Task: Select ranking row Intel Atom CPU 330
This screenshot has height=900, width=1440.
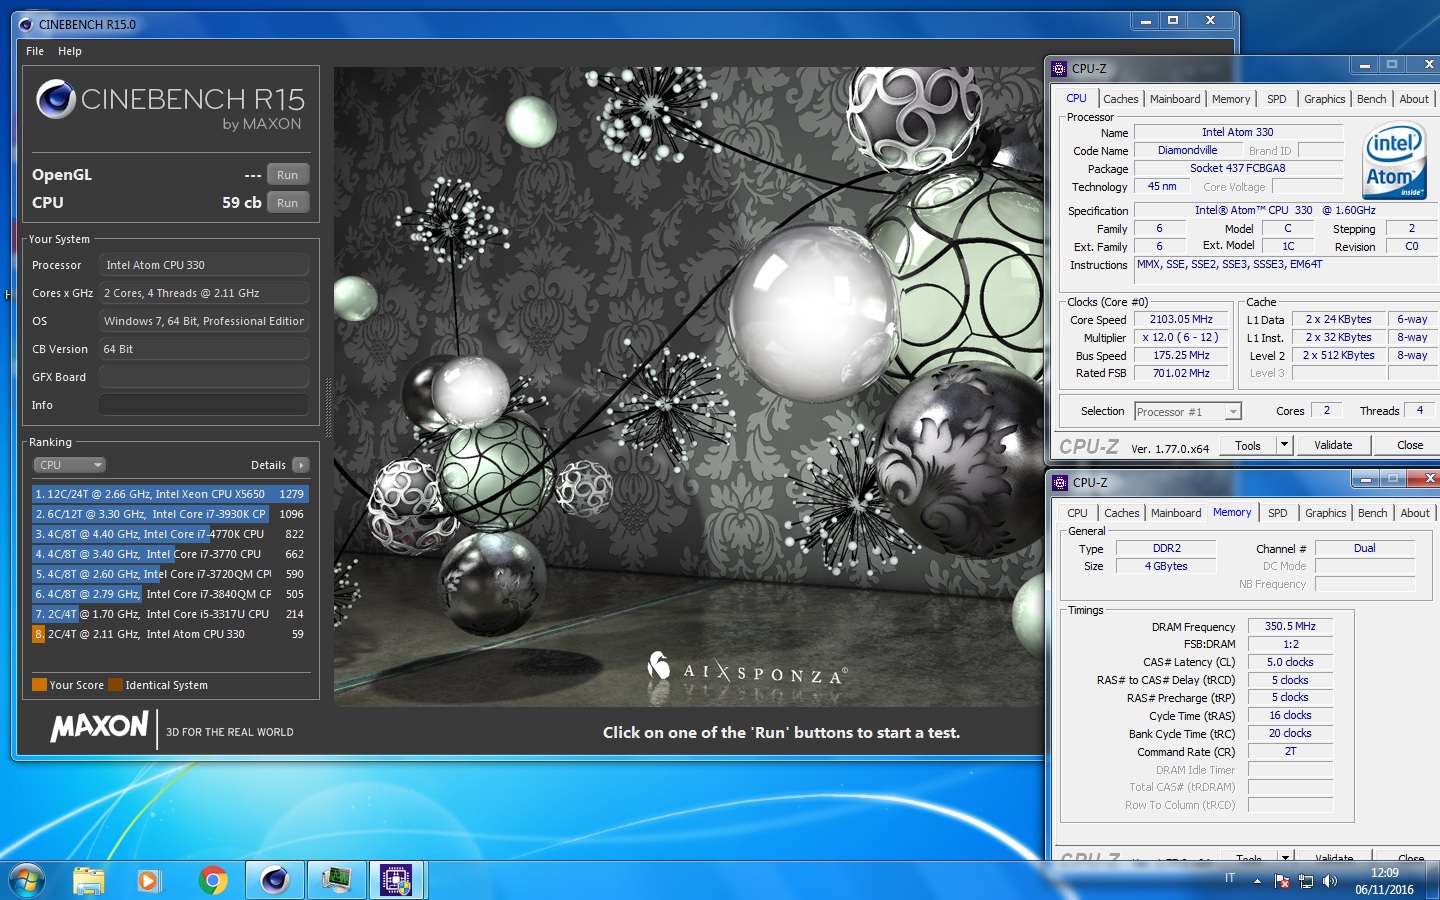Action: 170,634
